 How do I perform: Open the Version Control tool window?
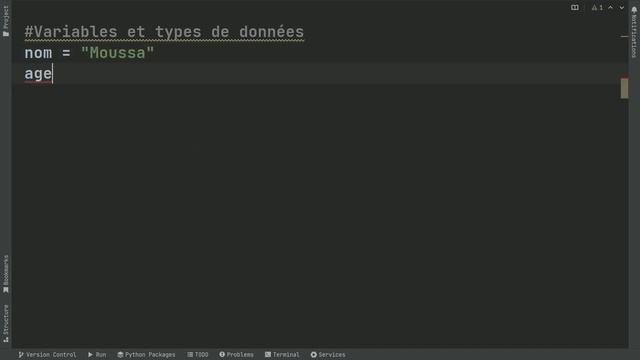[47, 355]
